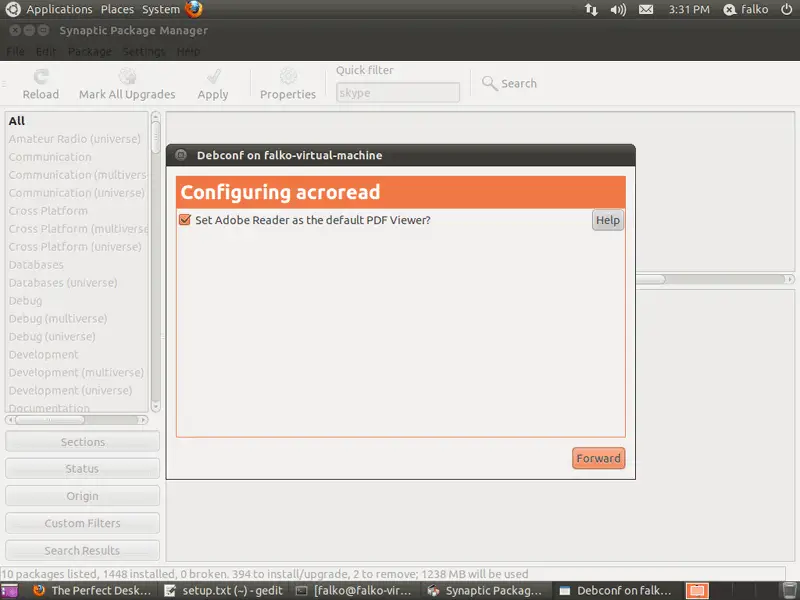Open the Places menu
Viewport: 800px width, 600px height.
[x=117, y=9]
